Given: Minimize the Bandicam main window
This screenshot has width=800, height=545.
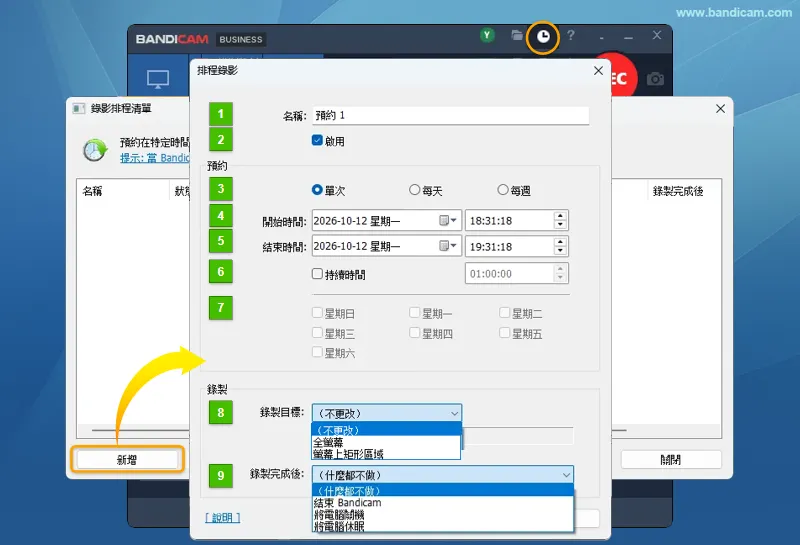Looking at the screenshot, I should pyautogui.click(x=628, y=37).
